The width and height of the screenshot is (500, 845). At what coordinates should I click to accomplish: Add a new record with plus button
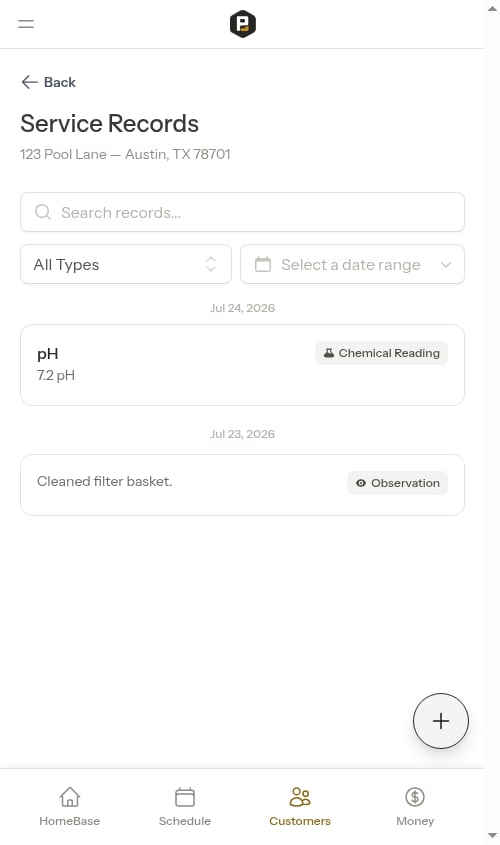[x=441, y=721]
